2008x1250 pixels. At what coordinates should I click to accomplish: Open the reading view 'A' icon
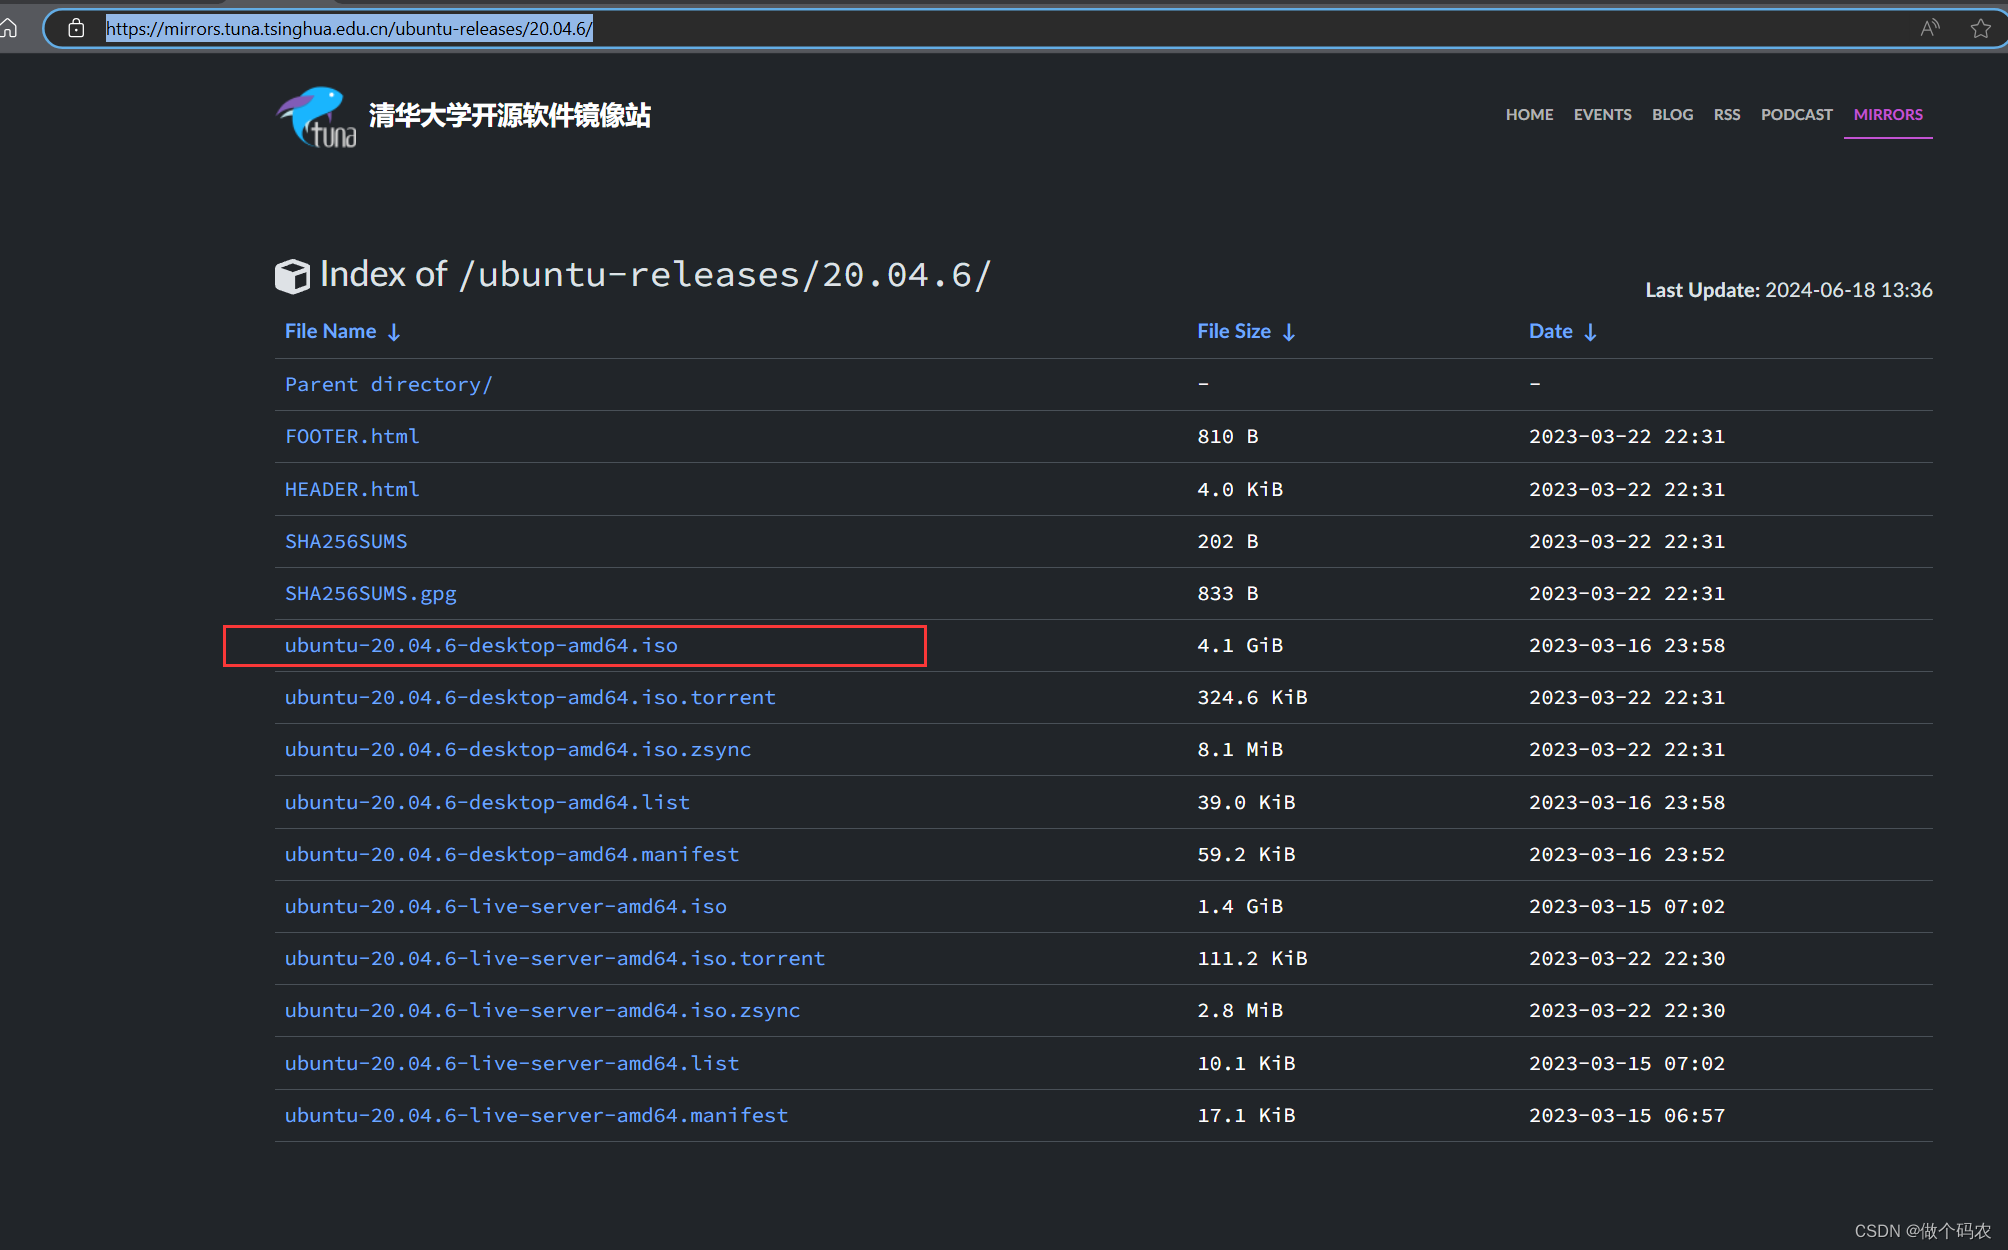tap(1929, 27)
